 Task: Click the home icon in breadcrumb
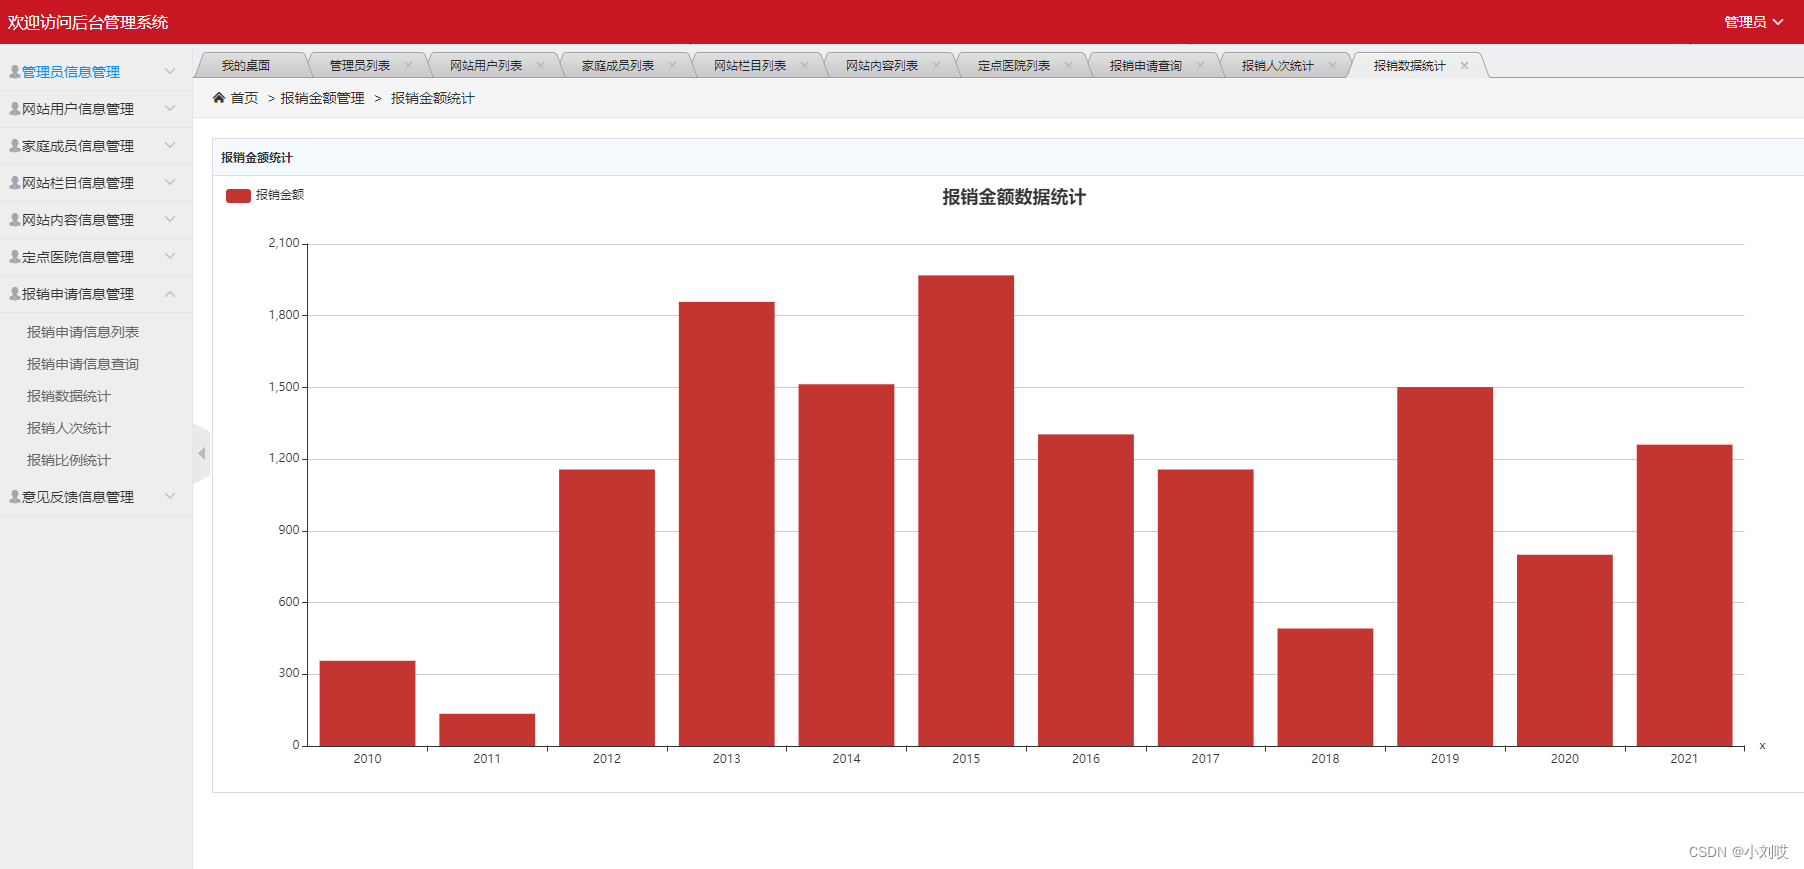219,98
